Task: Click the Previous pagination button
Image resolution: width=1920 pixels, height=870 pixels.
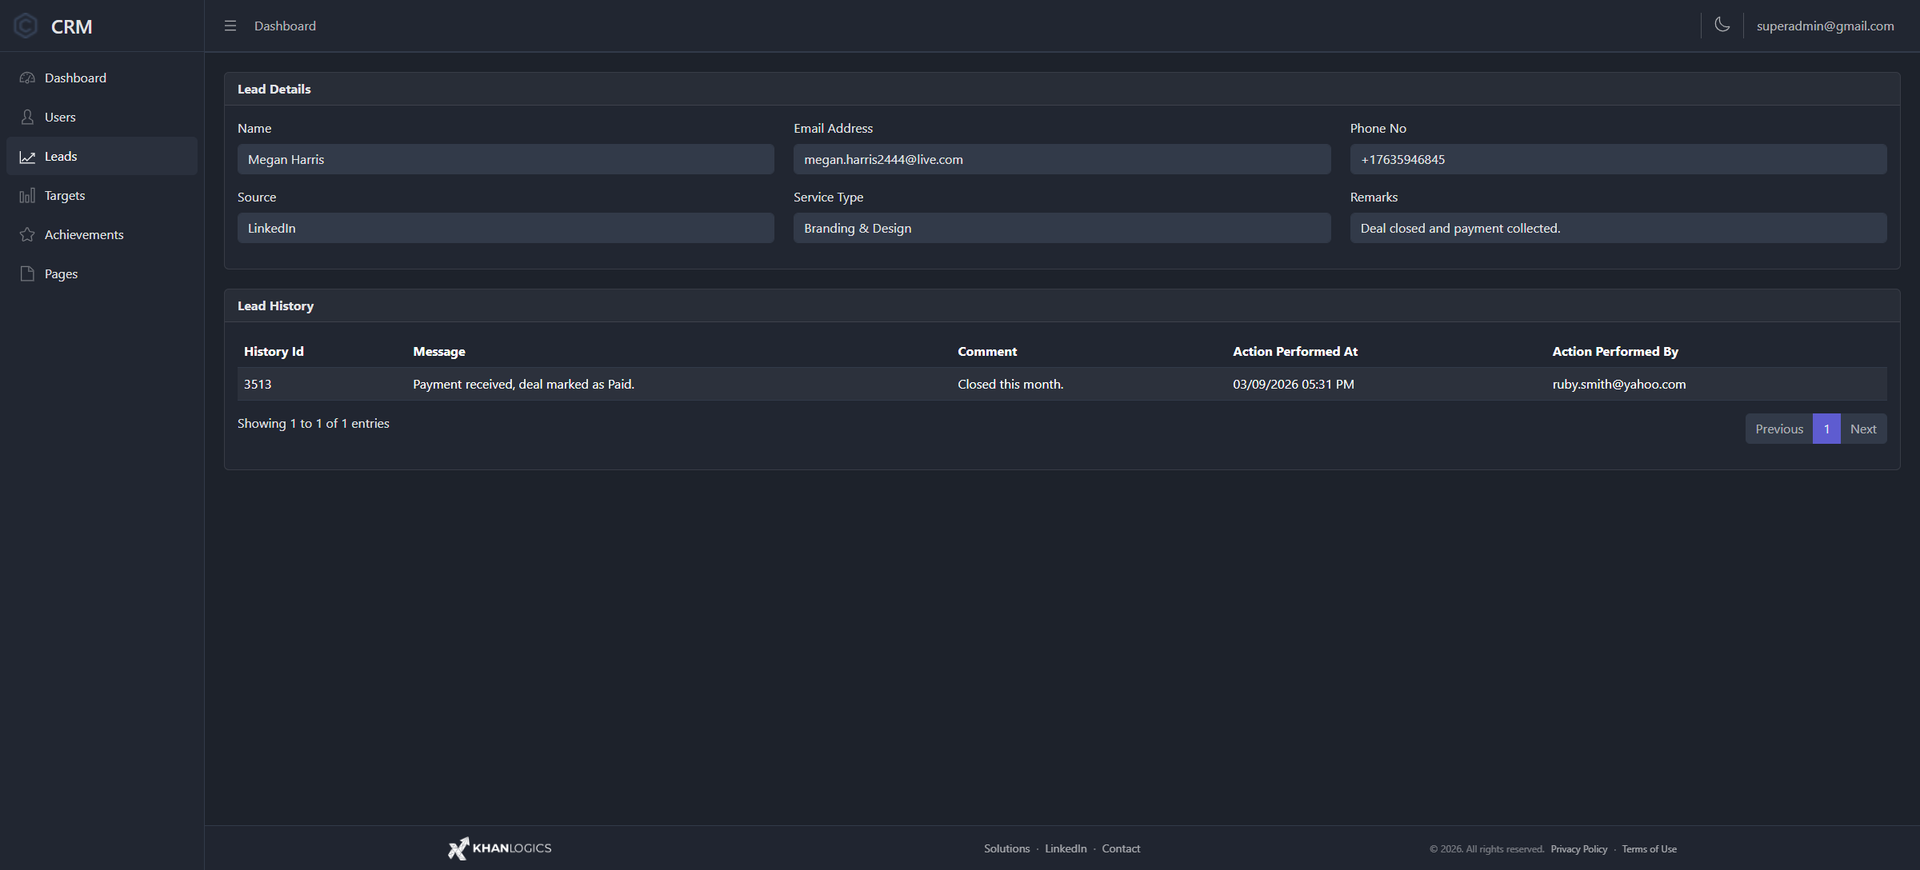Action: (x=1779, y=429)
